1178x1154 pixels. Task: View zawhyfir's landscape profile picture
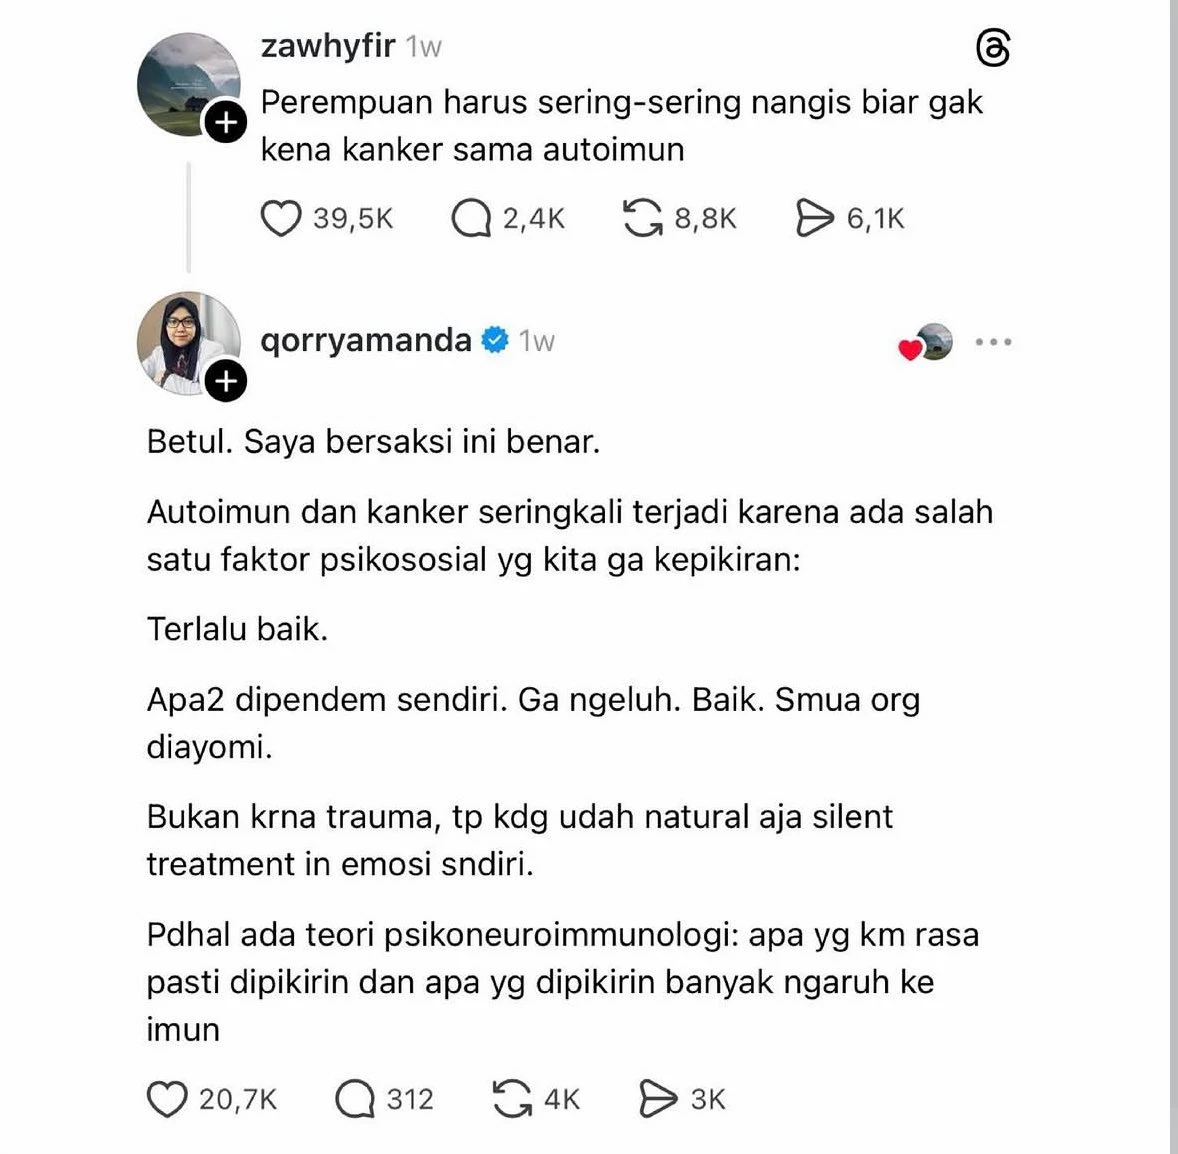pyautogui.click(x=189, y=84)
